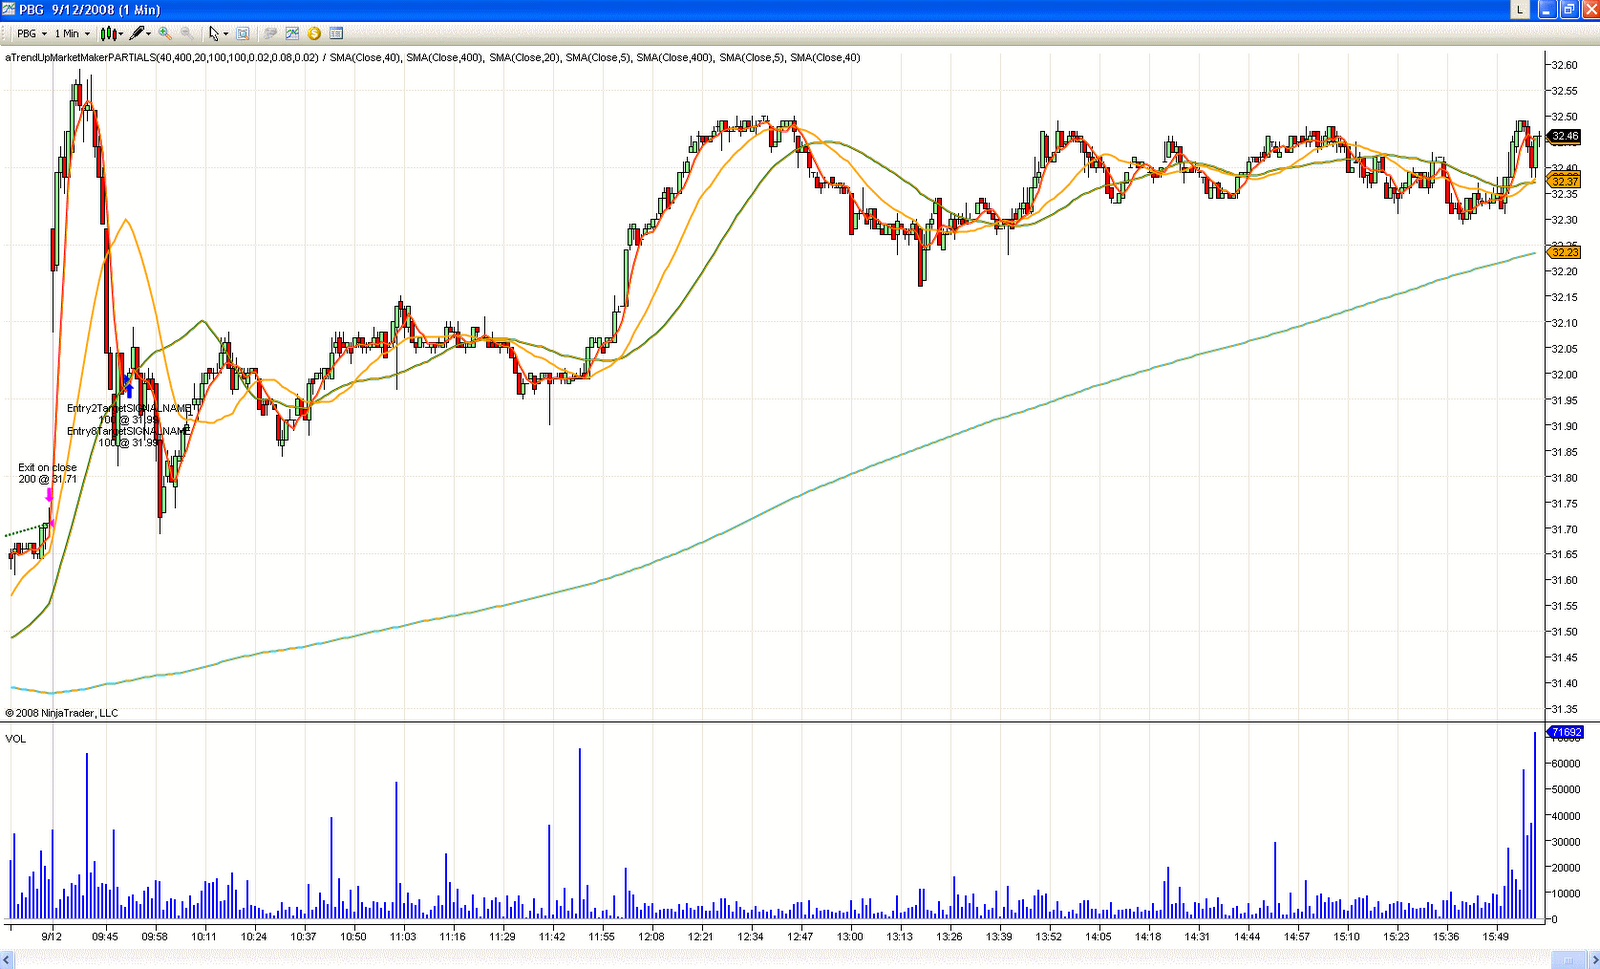Click the VOL panel label
Viewport: 1600px width, 969px height.
coord(16,739)
